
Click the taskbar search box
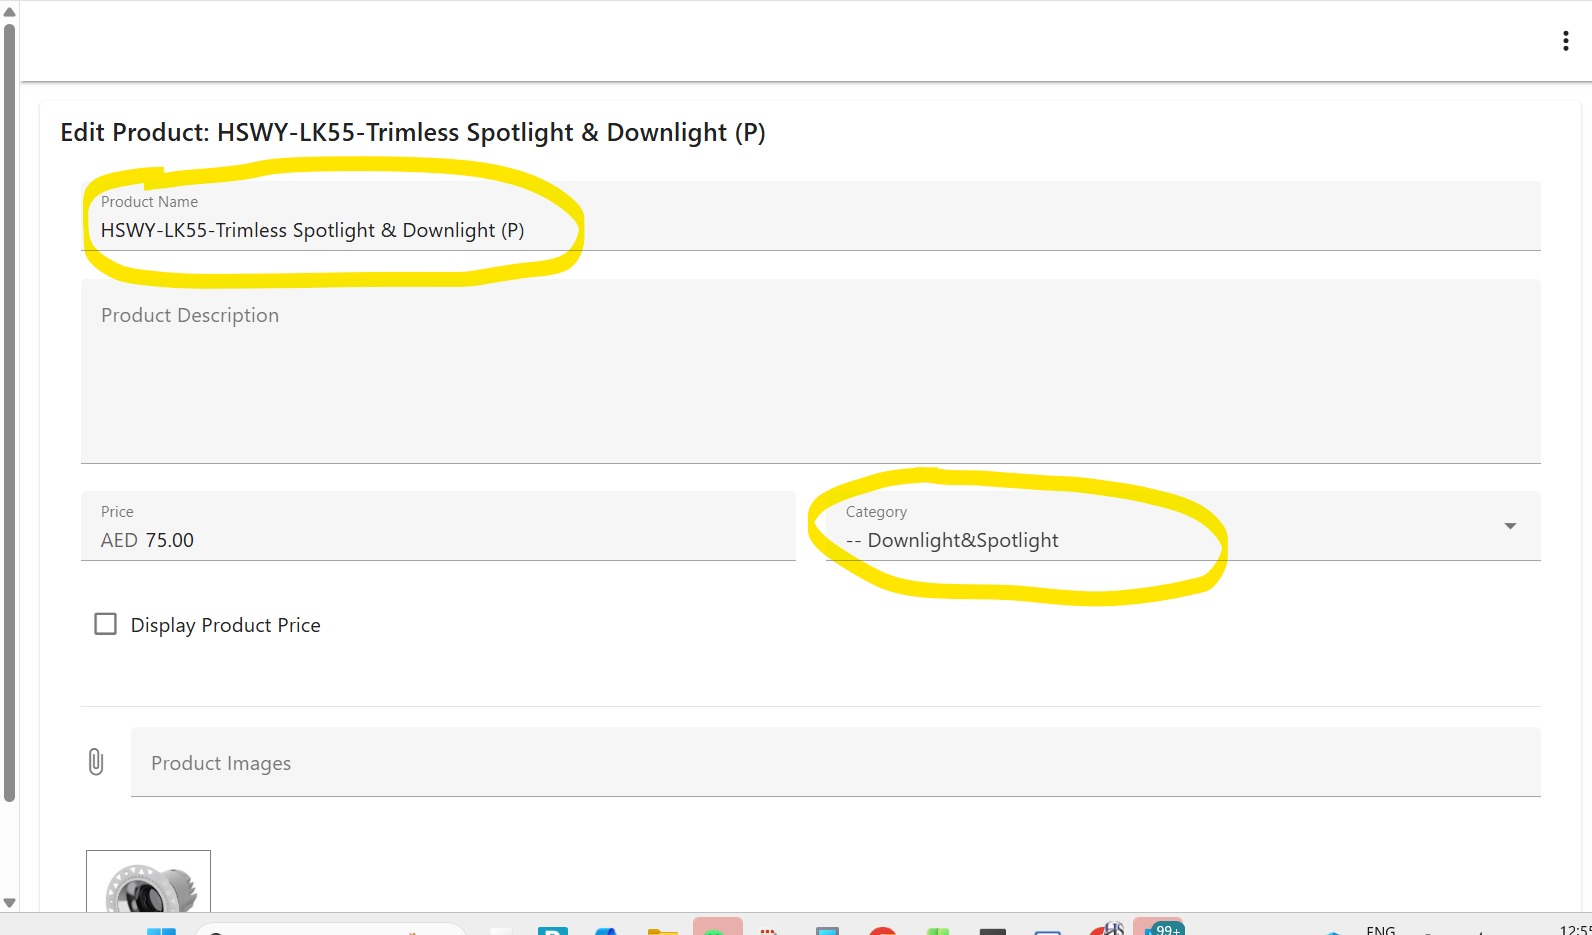[330, 930]
